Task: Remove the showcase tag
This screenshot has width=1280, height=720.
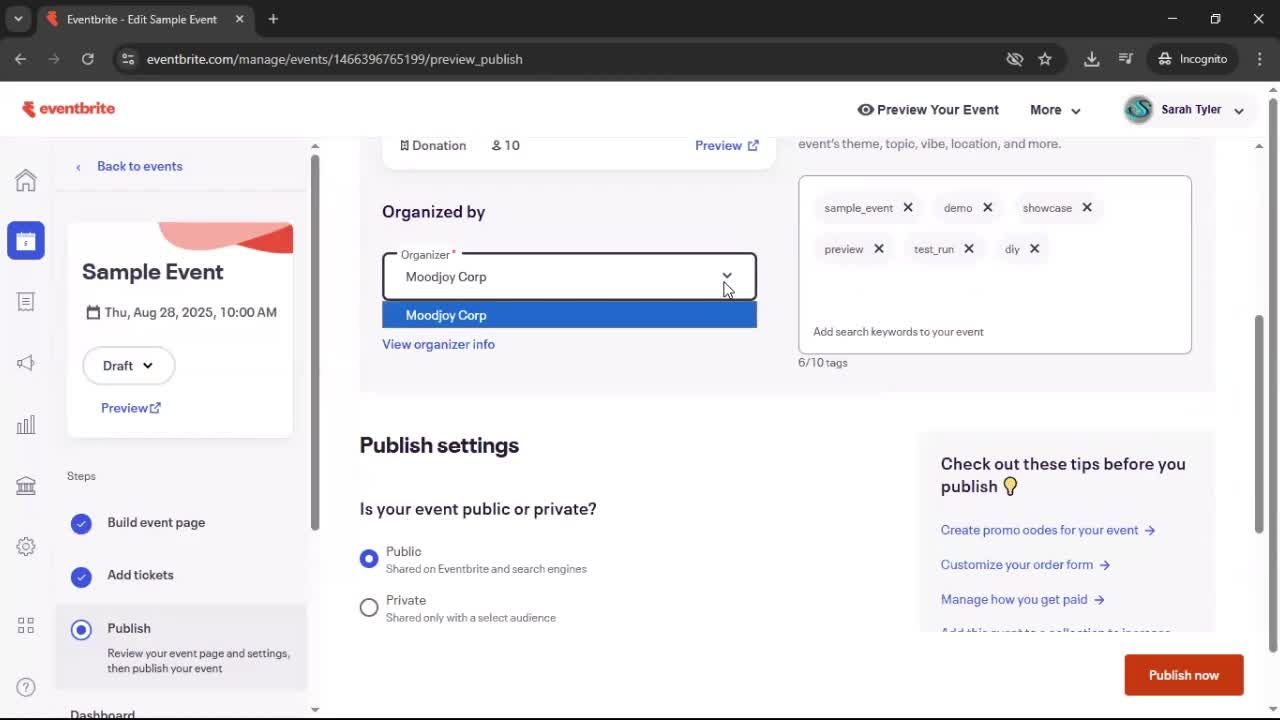Action: [1087, 208]
